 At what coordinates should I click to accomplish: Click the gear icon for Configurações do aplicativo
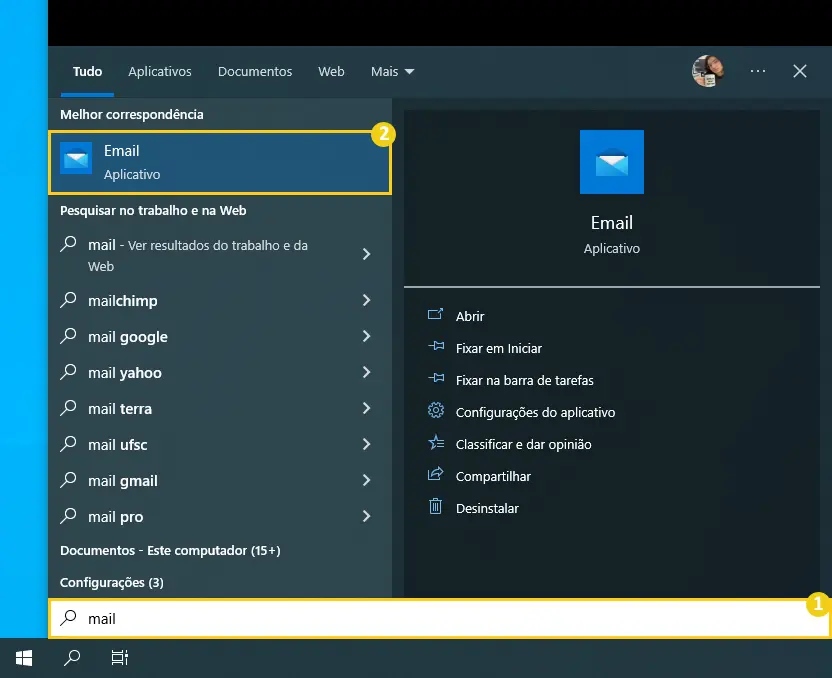pyautogui.click(x=436, y=411)
